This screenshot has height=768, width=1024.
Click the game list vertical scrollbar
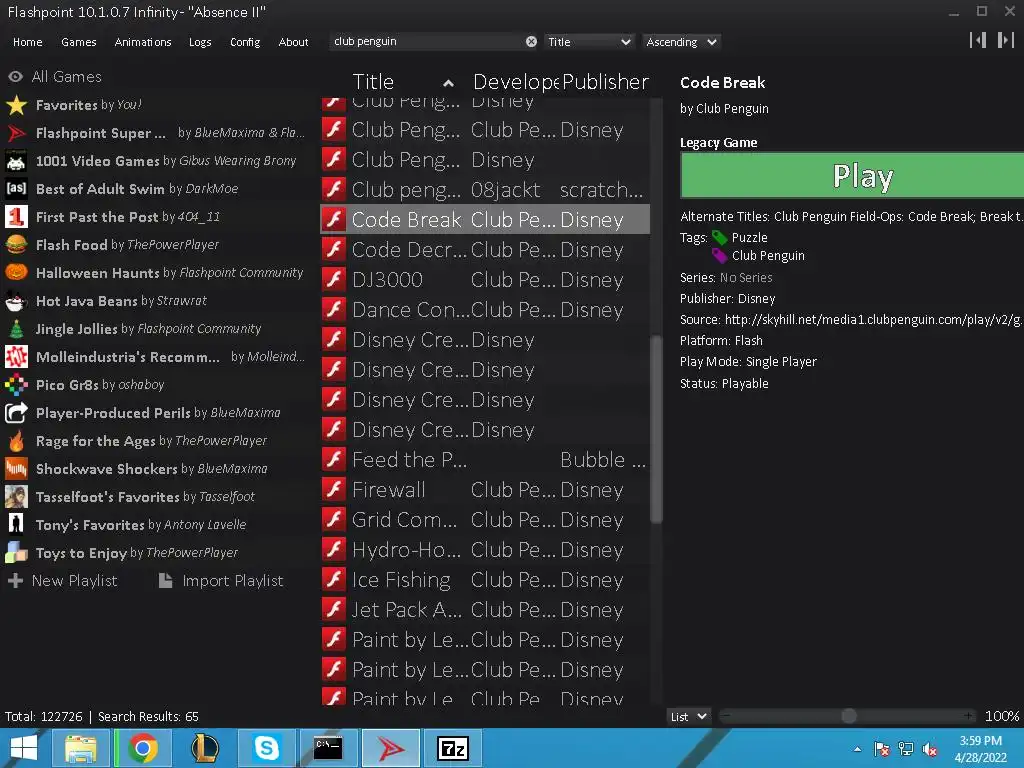[x=656, y=429]
